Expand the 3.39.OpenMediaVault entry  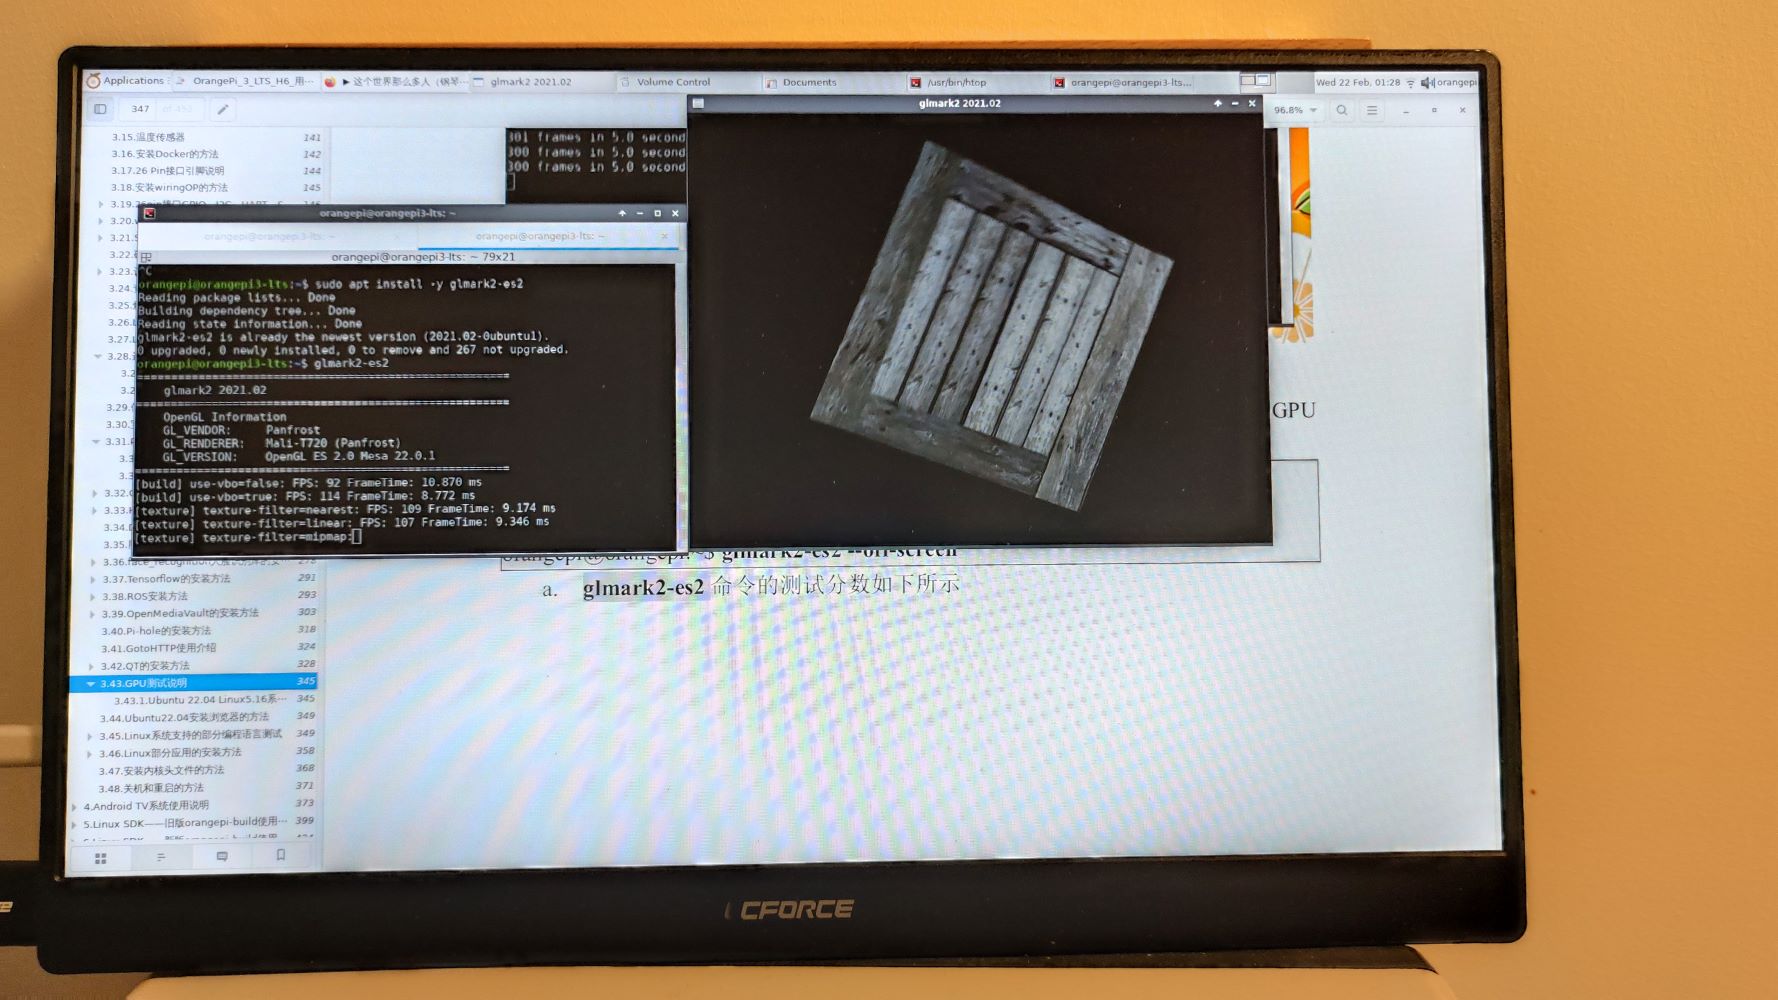pyautogui.click(x=93, y=614)
